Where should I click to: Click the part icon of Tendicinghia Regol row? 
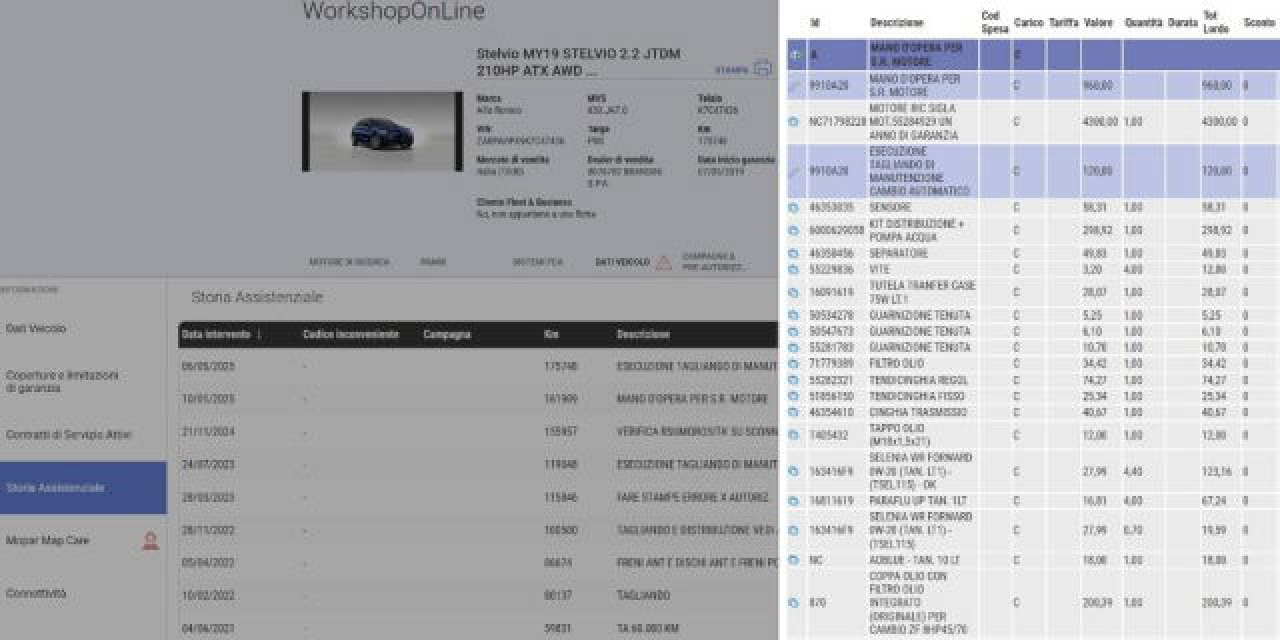(x=794, y=381)
